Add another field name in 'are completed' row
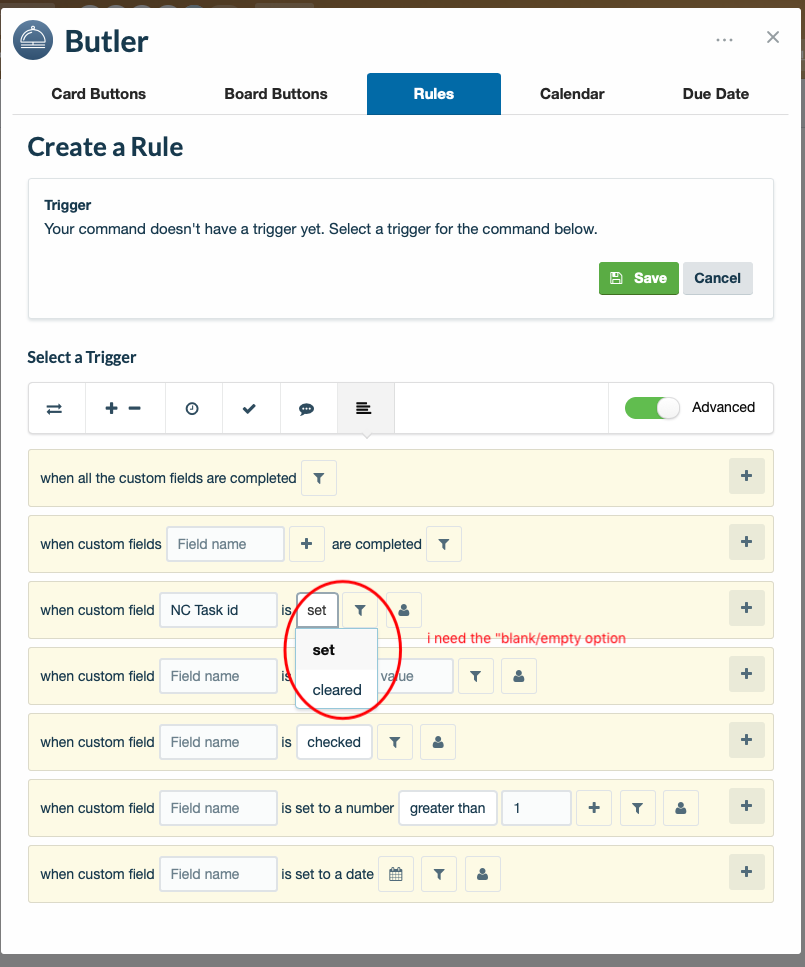The width and height of the screenshot is (805, 967). click(x=307, y=544)
